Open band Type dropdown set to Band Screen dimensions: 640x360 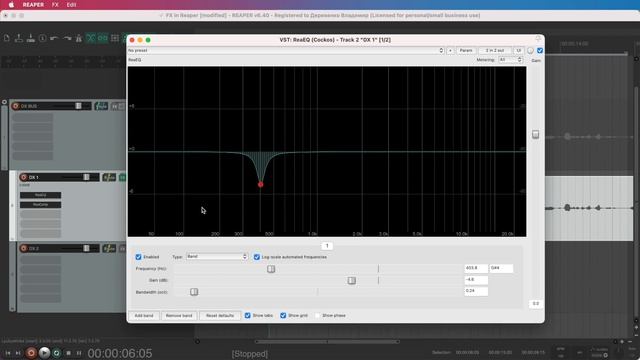pyautogui.click(x=217, y=257)
